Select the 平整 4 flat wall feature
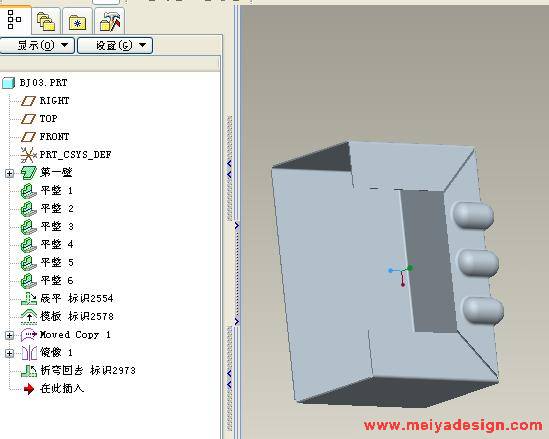Image resolution: width=549 pixels, height=439 pixels. [57, 244]
